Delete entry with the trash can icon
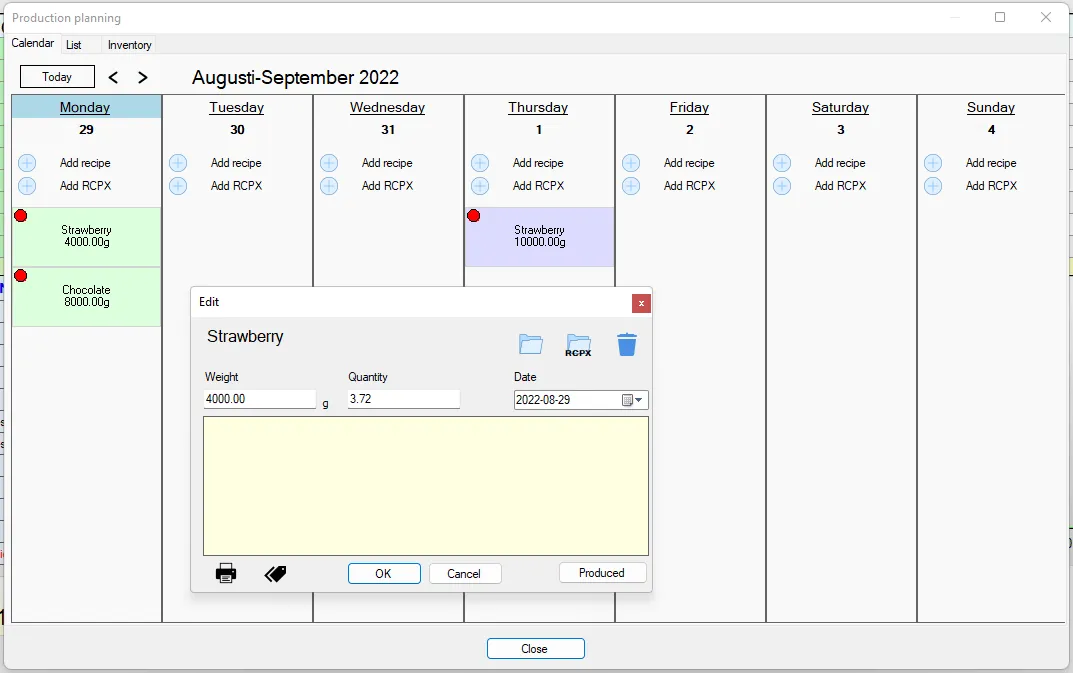 [627, 344]
